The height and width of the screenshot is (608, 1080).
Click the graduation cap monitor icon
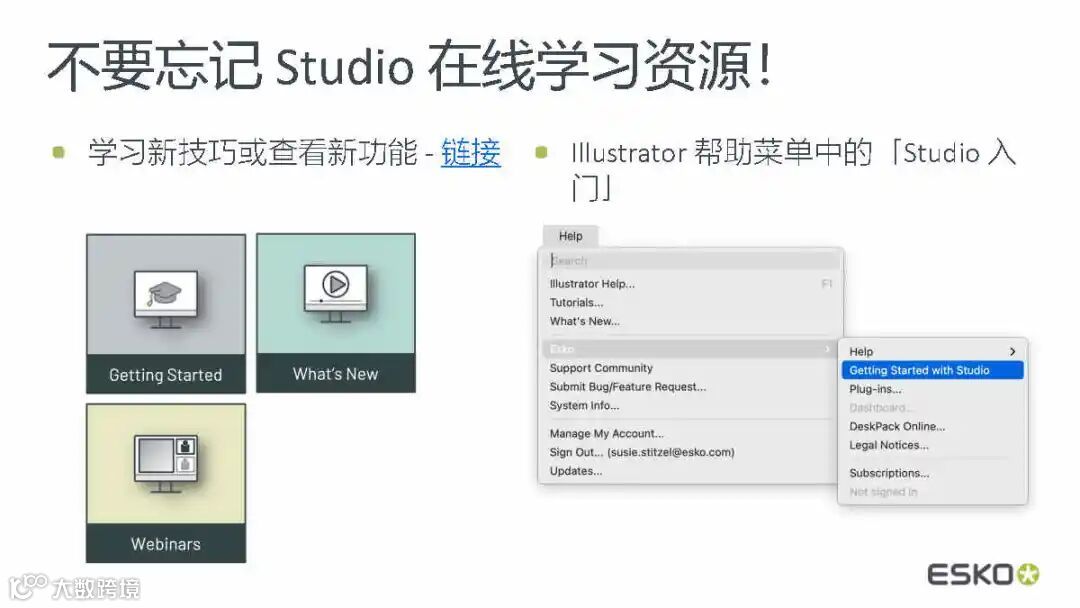[166, 299]
